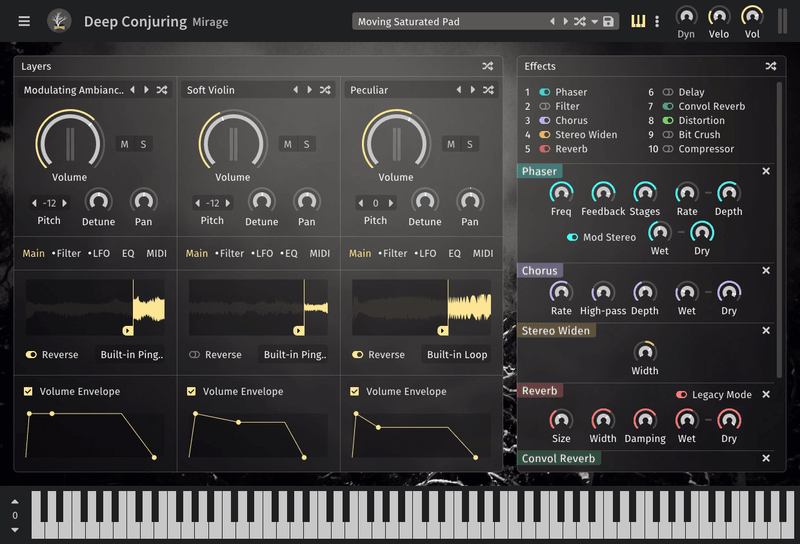This screenshot has width=800, height=544.
Task: Switch to the EQ tab in Peculiar layer
Action: click(455, 253)
